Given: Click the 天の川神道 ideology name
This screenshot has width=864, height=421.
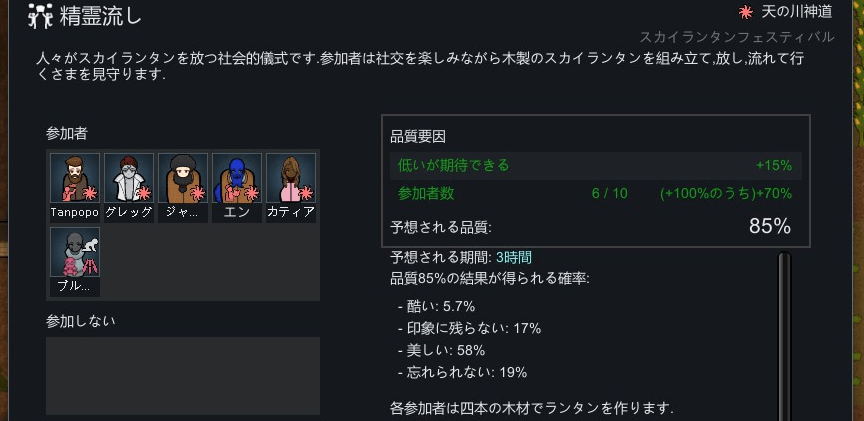Looking at the screenshot, I should [796, 12].
